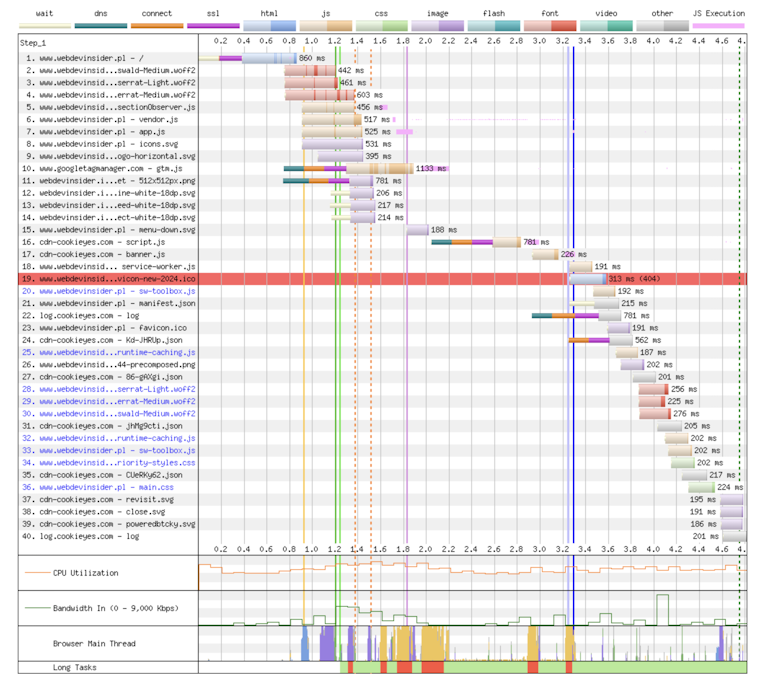
Task: Select the Long Tasks row label
Action: click(75, 667)
